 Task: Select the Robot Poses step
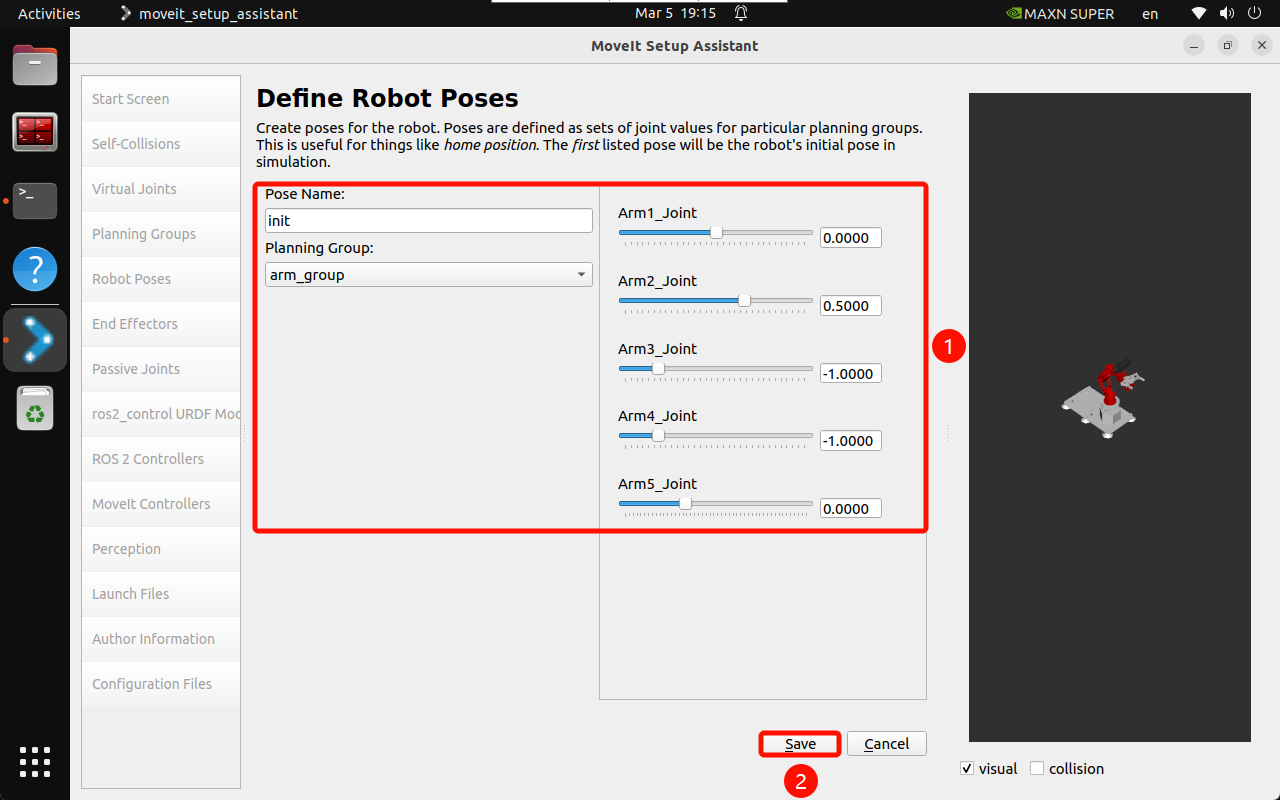click(x=161, y=279)
